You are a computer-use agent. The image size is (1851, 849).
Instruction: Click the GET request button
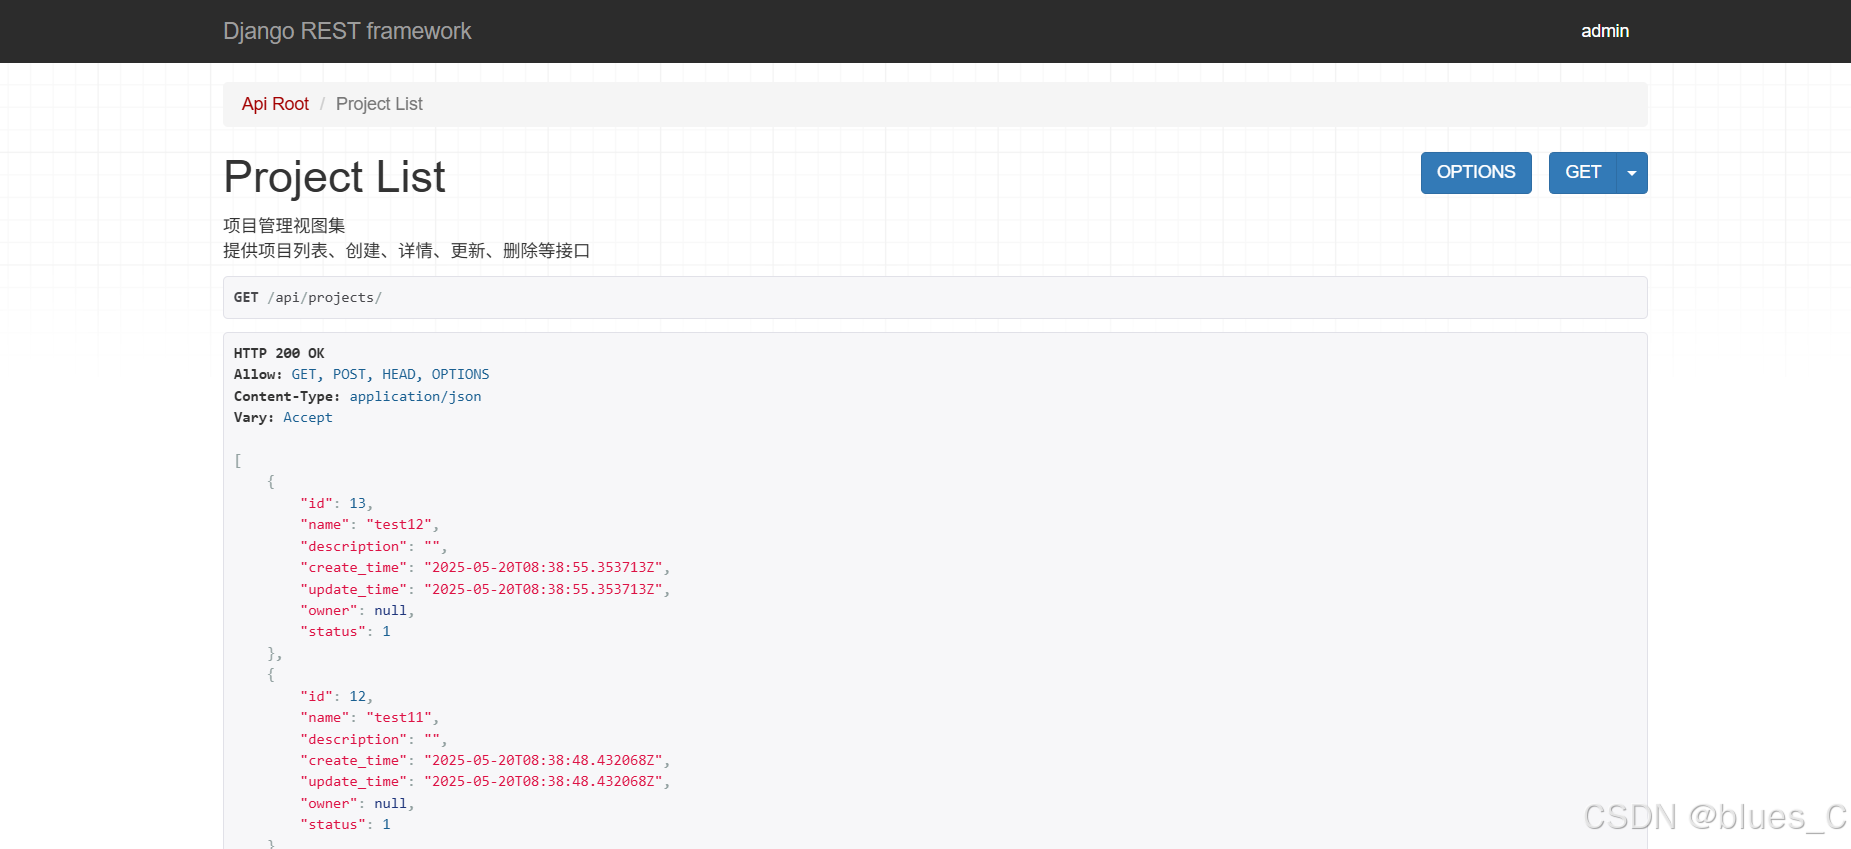pyautogui.click(x=1582, y=172)
